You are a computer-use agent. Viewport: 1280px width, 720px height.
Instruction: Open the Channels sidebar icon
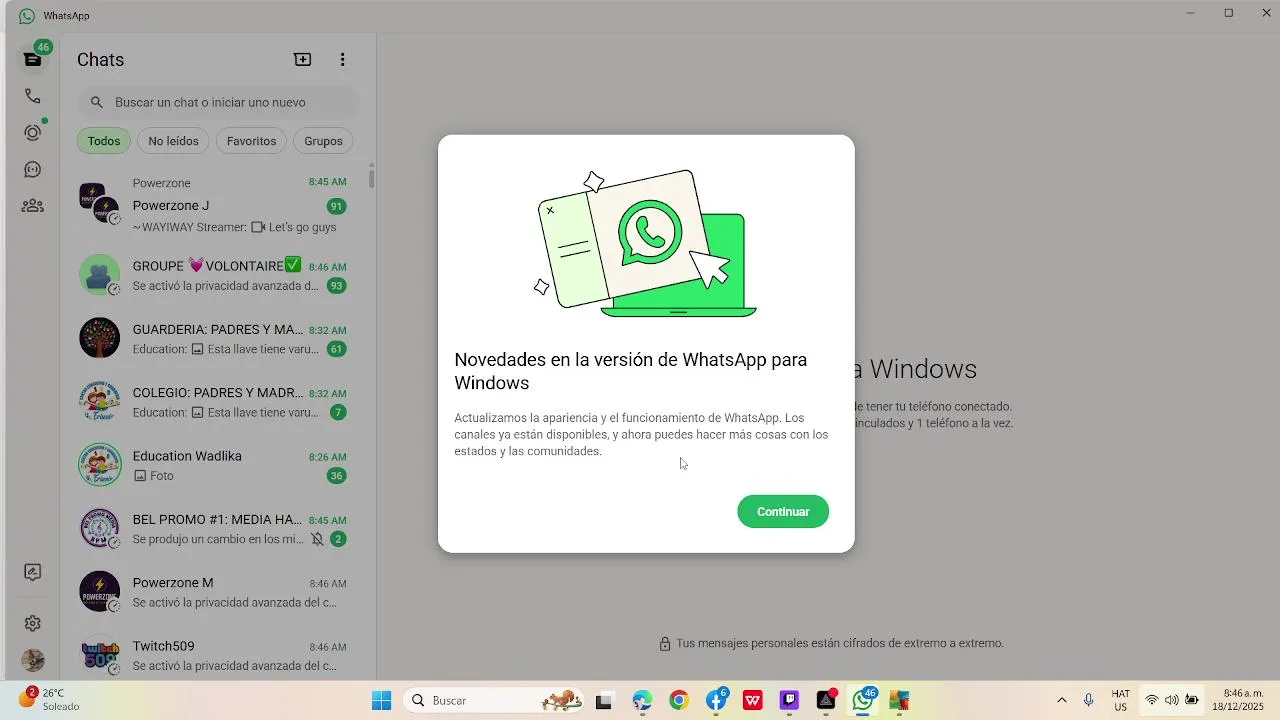pos(33,170)
